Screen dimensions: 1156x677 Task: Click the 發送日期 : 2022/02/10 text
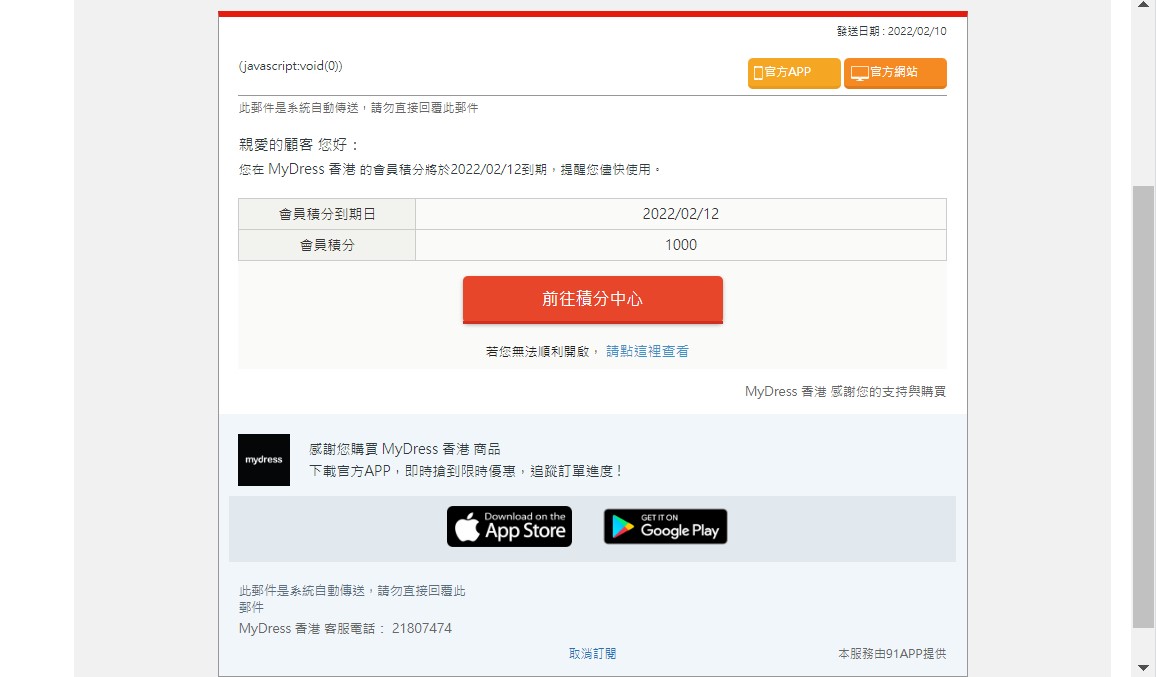[891, 31]
